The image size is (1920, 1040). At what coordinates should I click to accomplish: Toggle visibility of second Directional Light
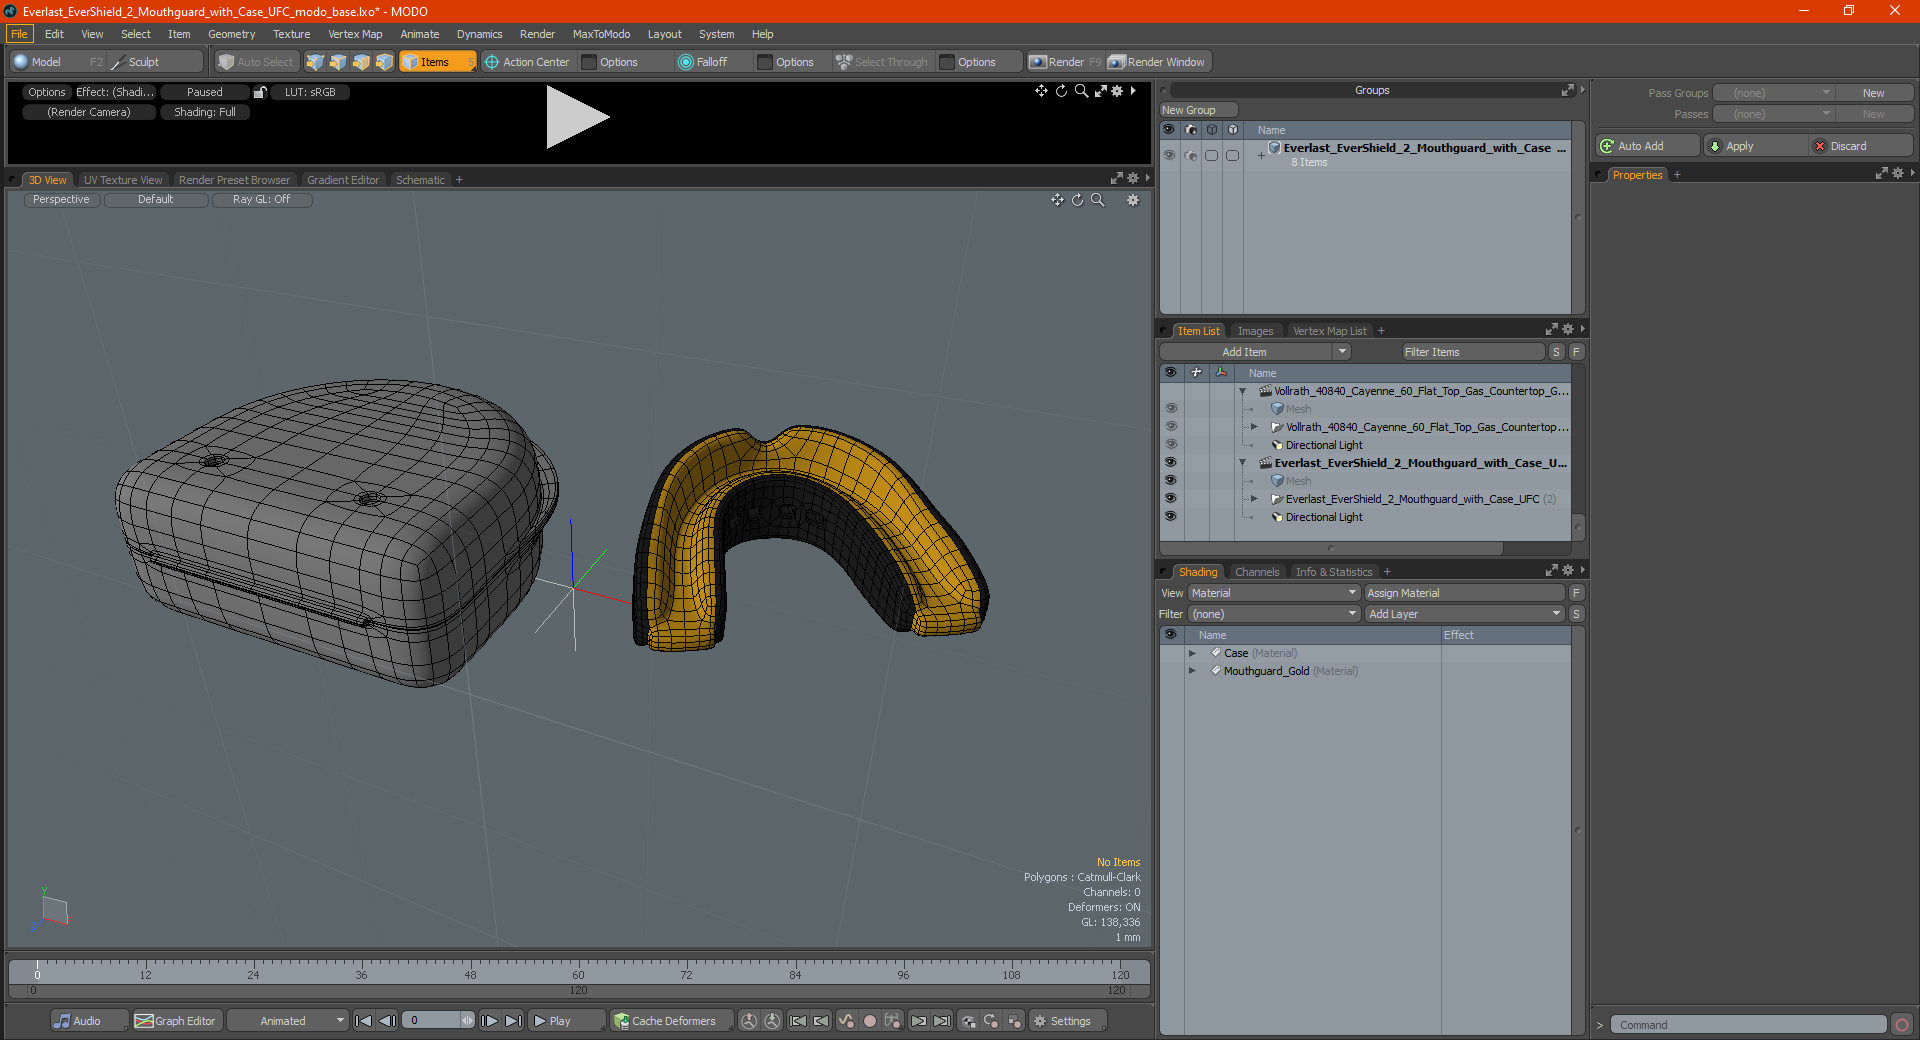click(1170, 517)
